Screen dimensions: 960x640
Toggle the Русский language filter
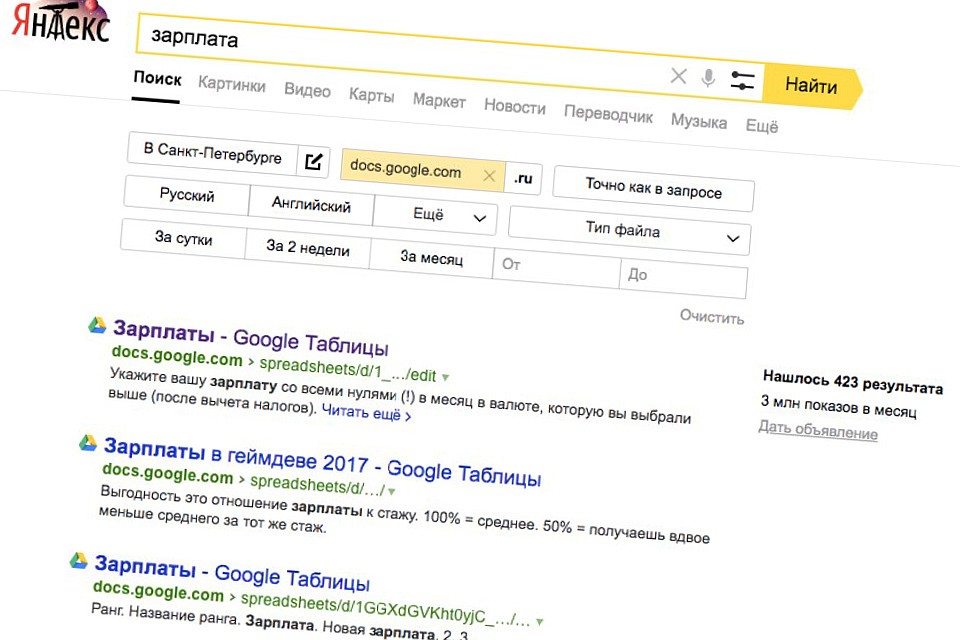(x=187, y=195)
